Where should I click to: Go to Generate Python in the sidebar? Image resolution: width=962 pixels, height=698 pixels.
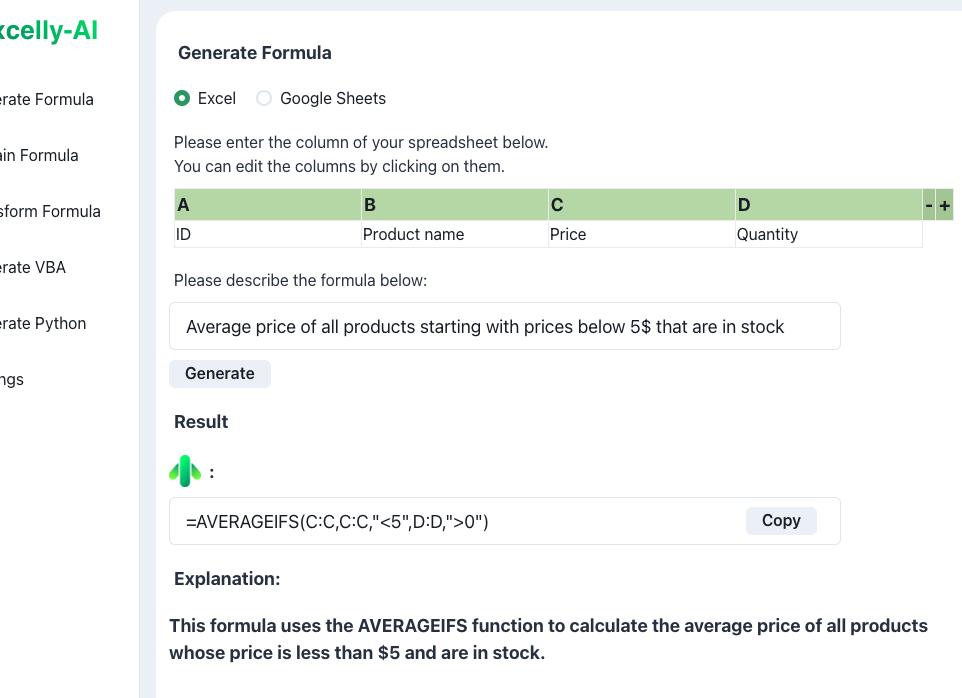tap(42, 323)
